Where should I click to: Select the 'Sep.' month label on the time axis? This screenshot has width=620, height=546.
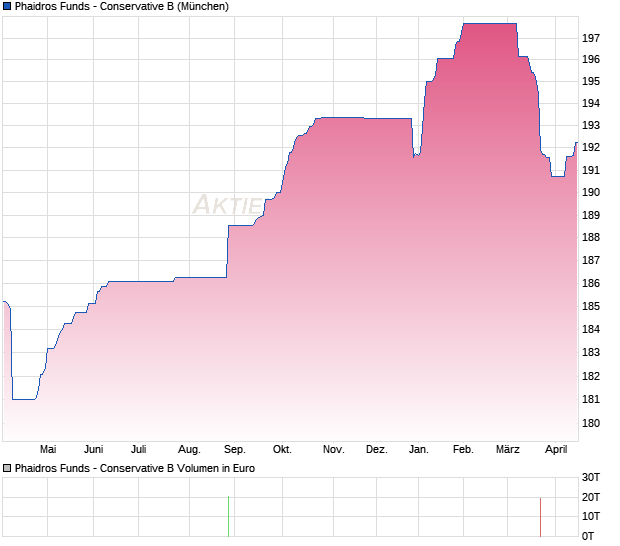click(x=235, y=449)
